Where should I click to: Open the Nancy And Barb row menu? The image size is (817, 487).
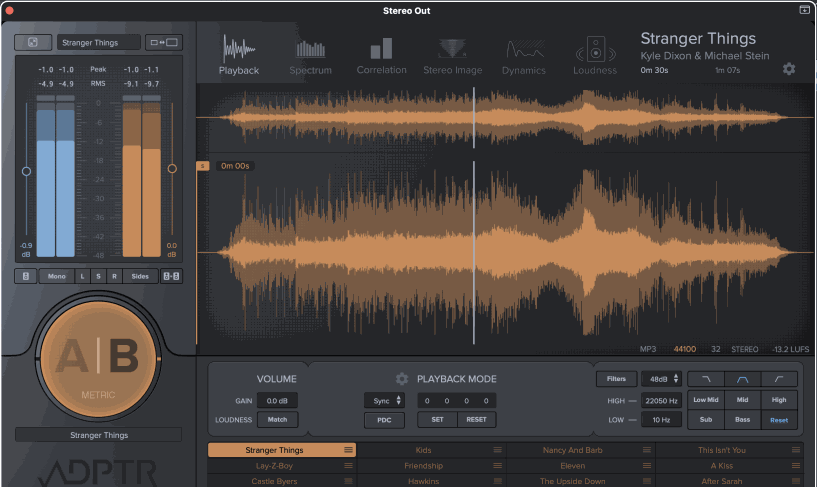pos(647,450)
